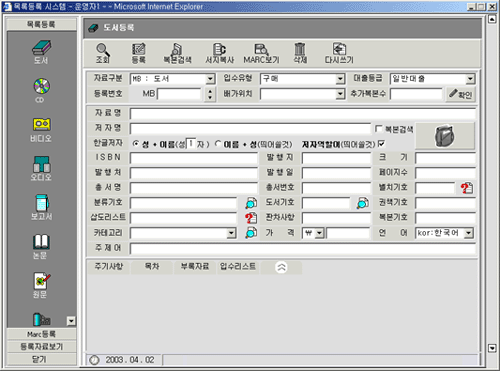
Task: Switch to the 목차 tab
Action: [152, 267]
